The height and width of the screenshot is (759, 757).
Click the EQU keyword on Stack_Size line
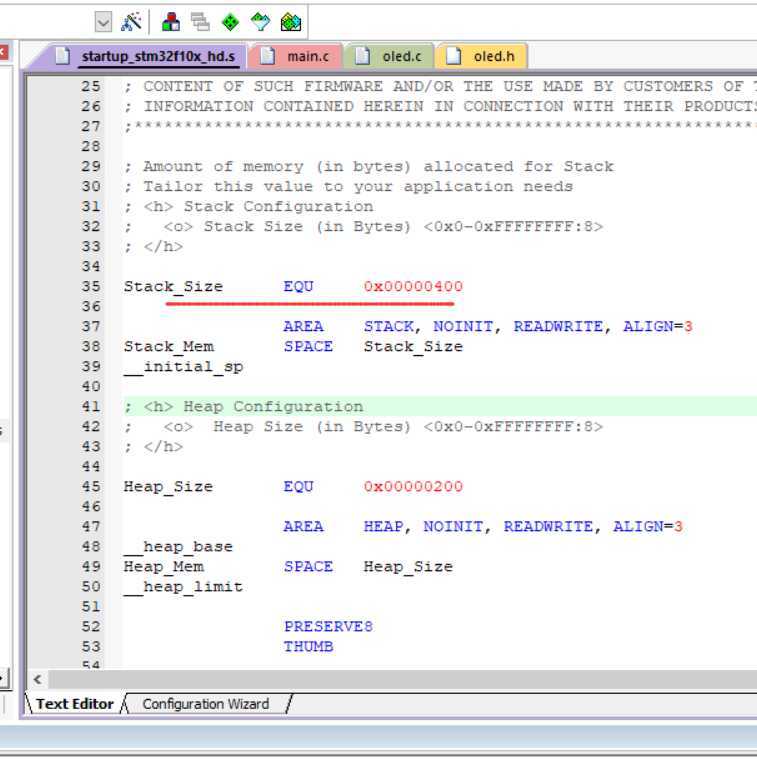click(x=299, y=287)
